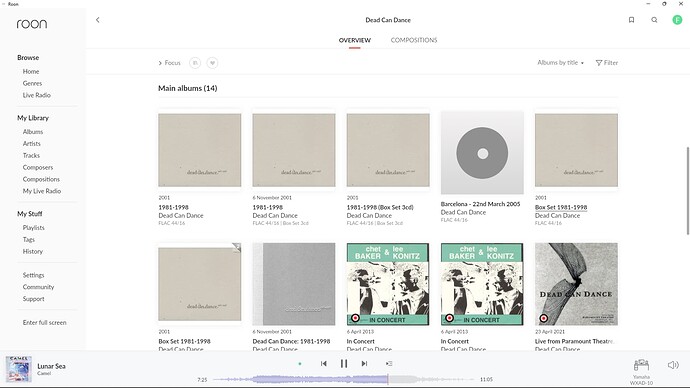Click the Box Set 1981-1998 underlined title
The height and width of the screenshot is (388, 690).
pos(561,207)
